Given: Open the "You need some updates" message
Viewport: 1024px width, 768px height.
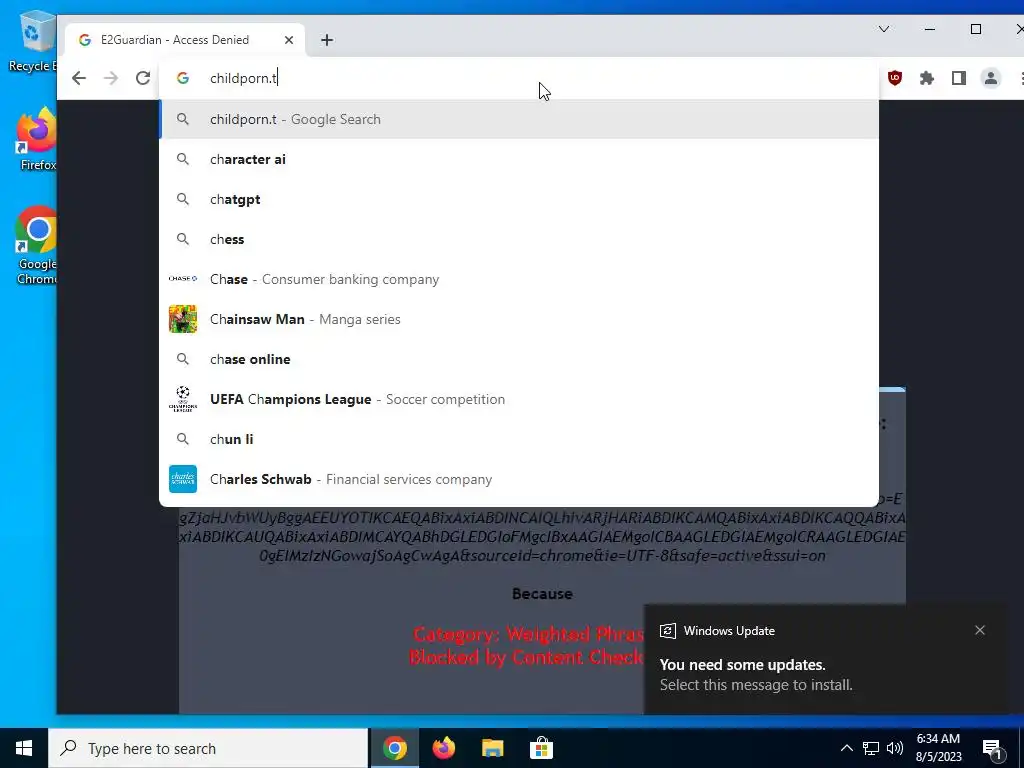Looking at the screenshot, I should 756,675.
